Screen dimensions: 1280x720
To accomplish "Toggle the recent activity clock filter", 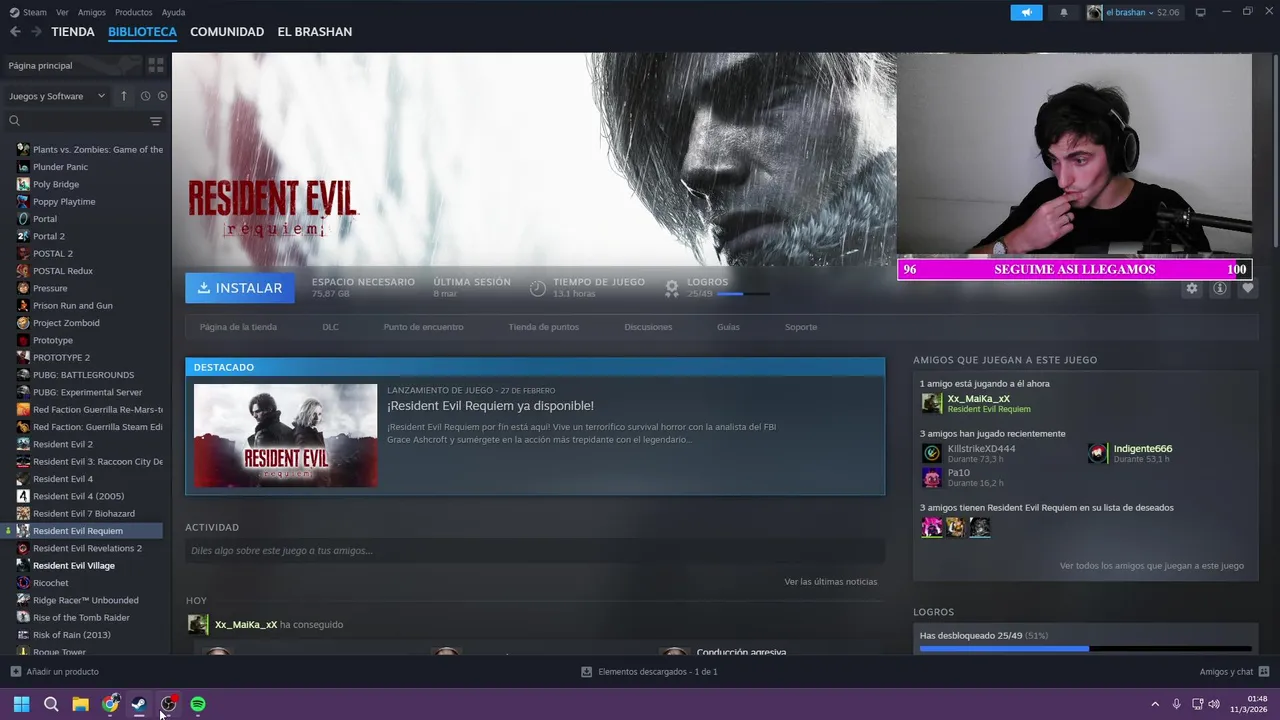I will click(145, 96).
